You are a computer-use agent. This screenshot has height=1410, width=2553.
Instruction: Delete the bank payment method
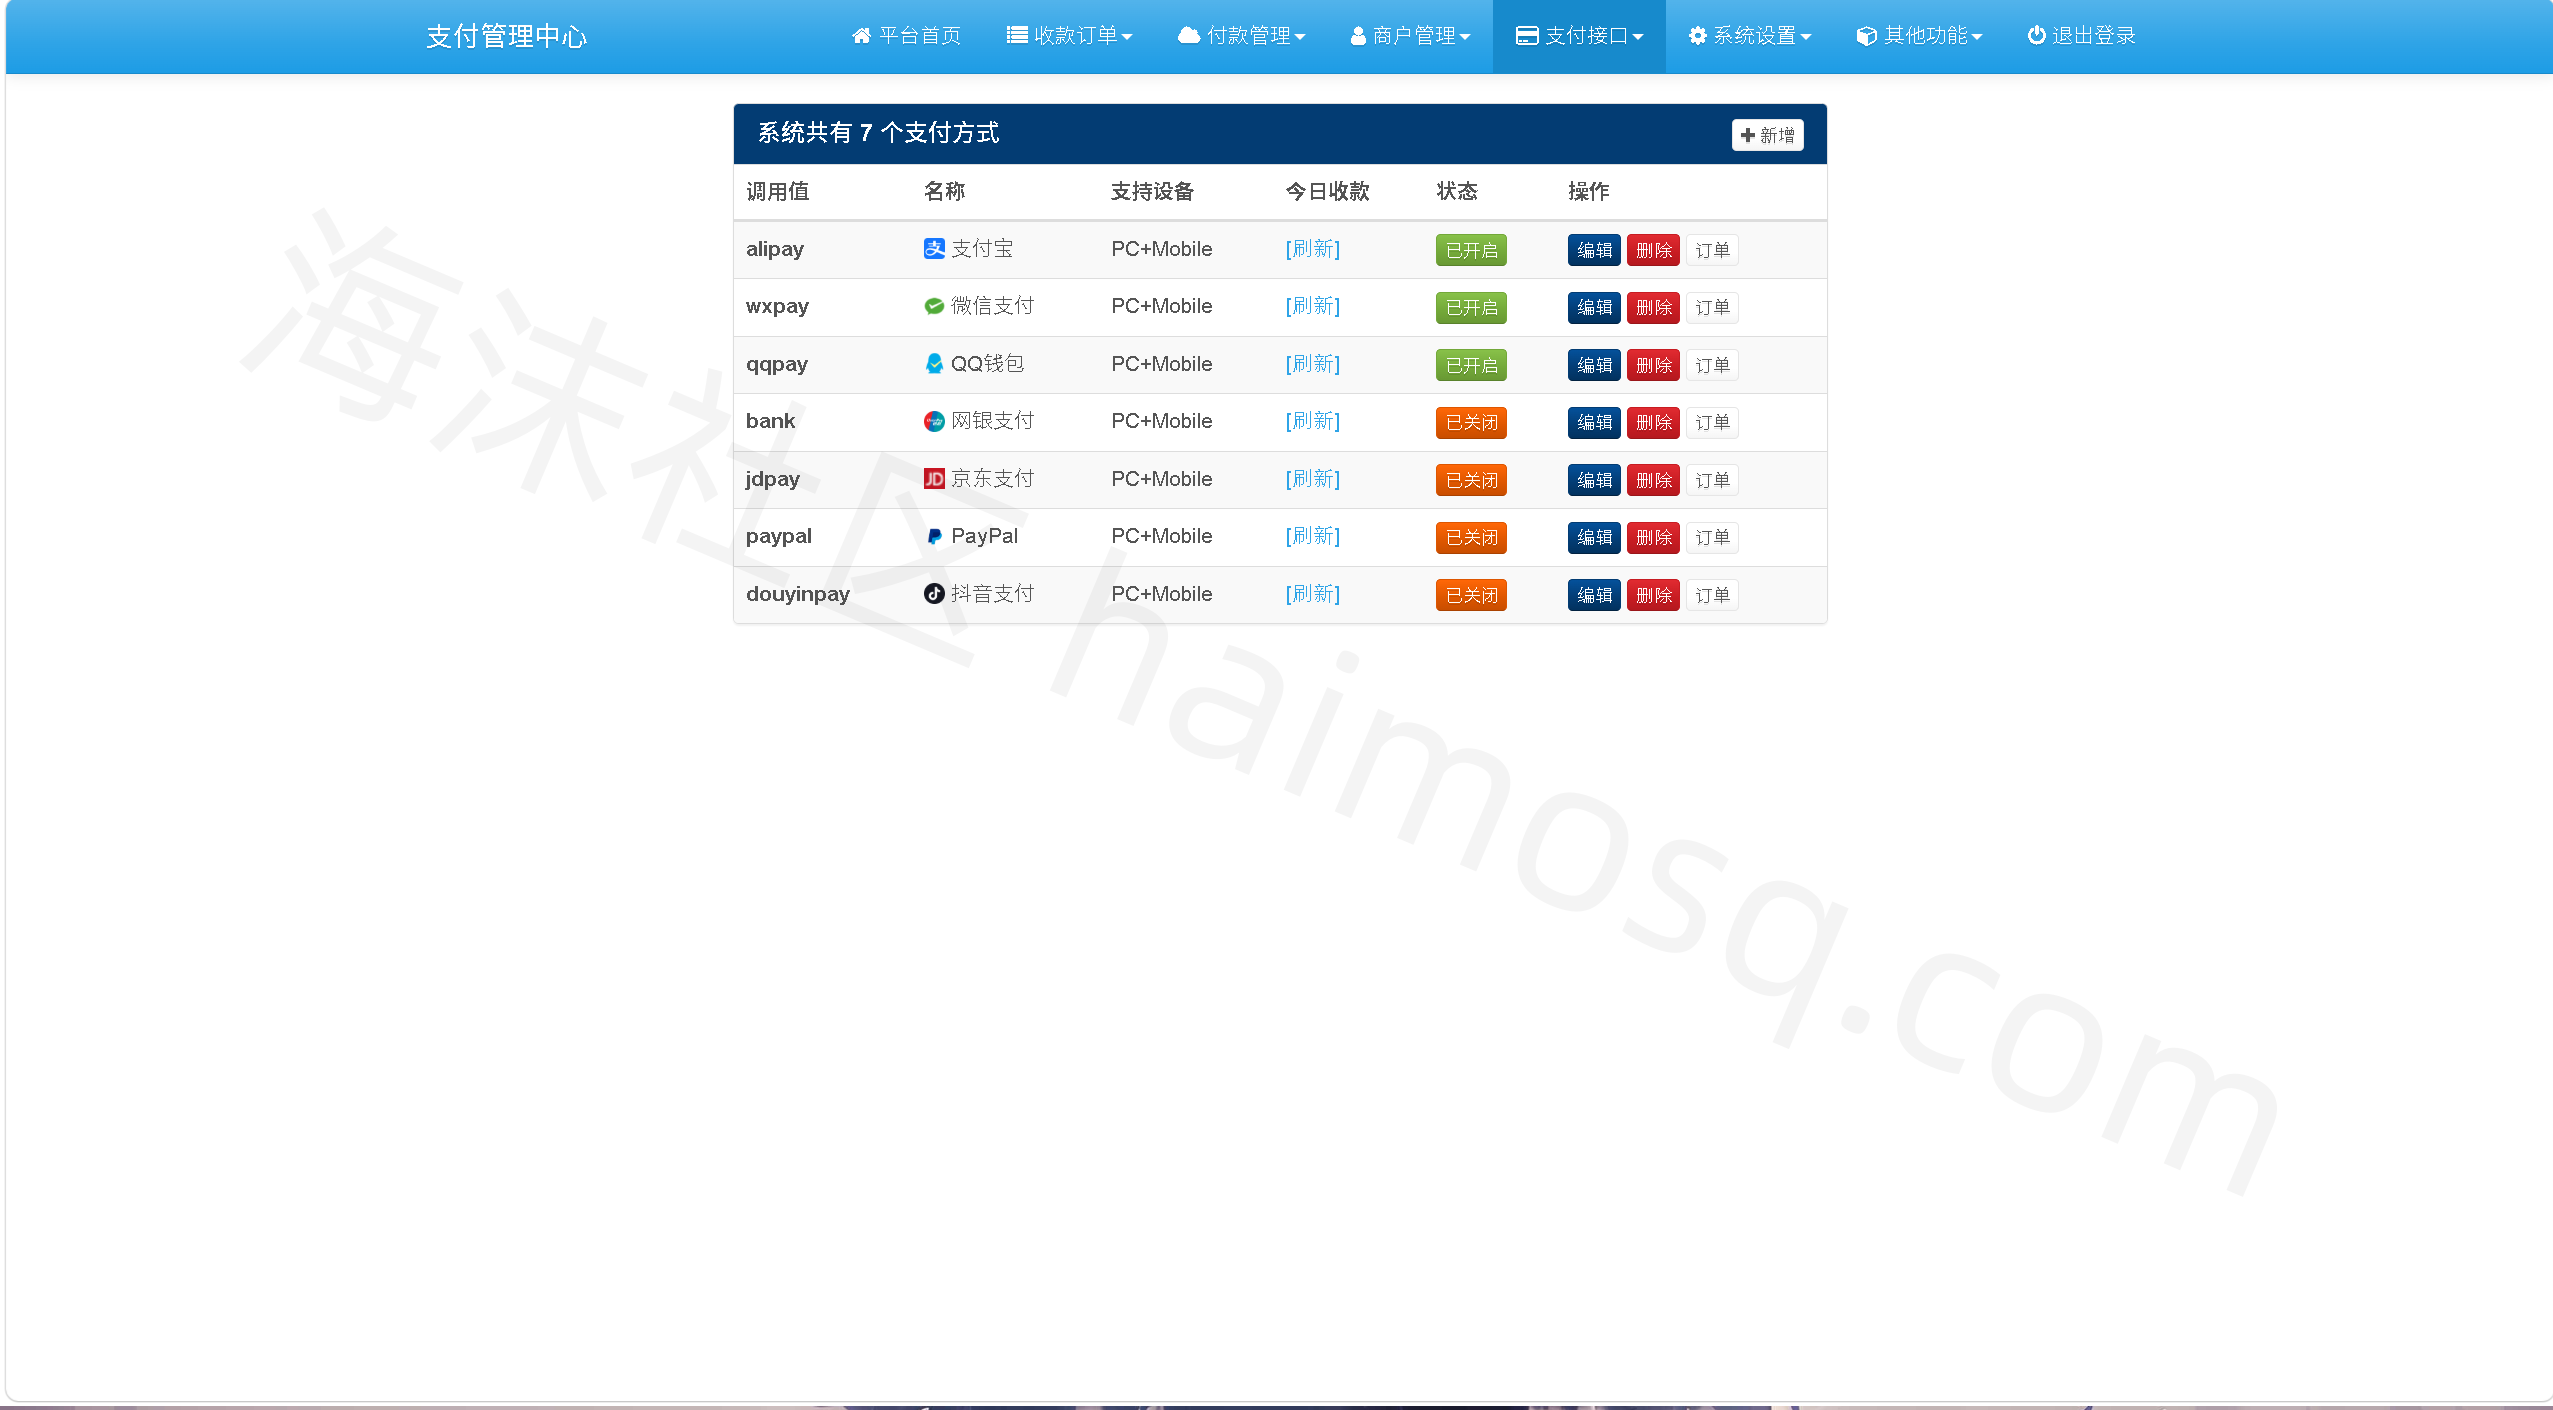coord(1653,423)
